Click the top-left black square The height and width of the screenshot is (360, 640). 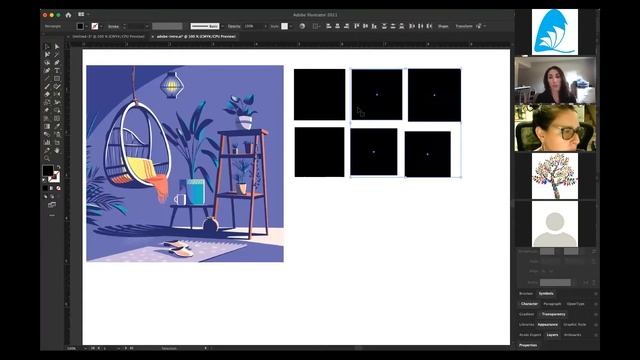319,95
